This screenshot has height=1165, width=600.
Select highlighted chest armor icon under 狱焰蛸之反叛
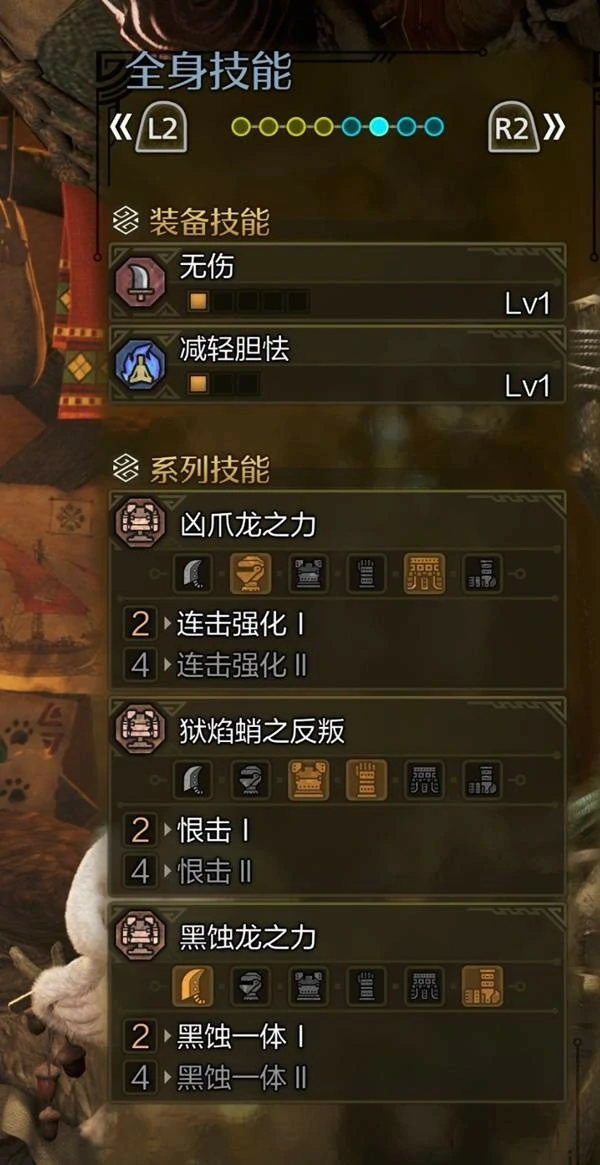tap(308, 779)
